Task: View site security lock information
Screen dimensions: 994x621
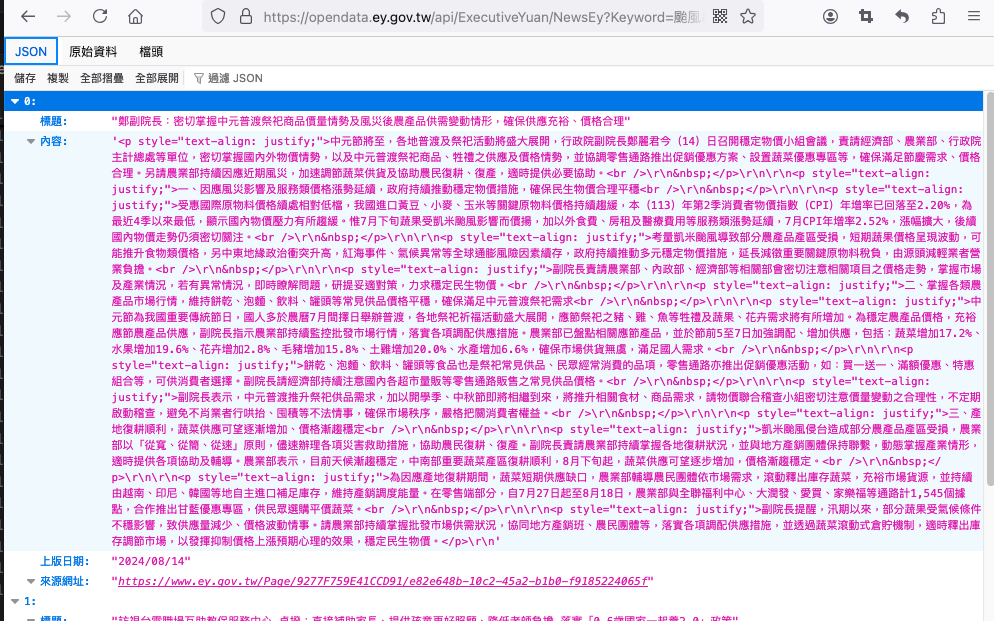Action: pyautogui.click(x=246, y=16)
